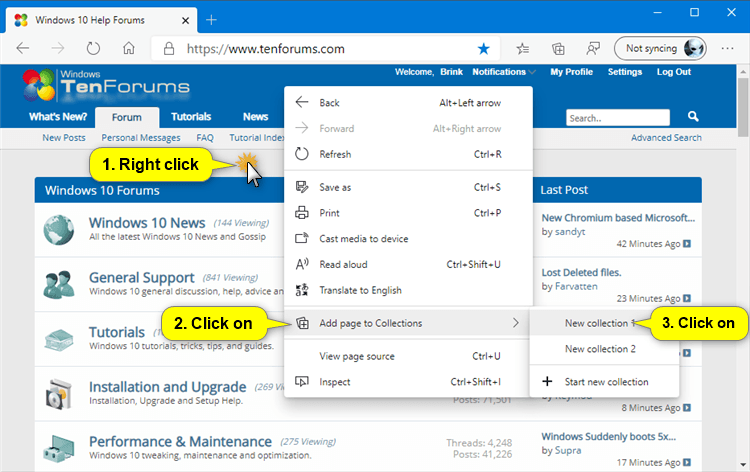Open 'New Chromium based Microsoft...' last post
The height and width of the screenshot is (472, 750).
pyautogui.click(x=618, y=218)
